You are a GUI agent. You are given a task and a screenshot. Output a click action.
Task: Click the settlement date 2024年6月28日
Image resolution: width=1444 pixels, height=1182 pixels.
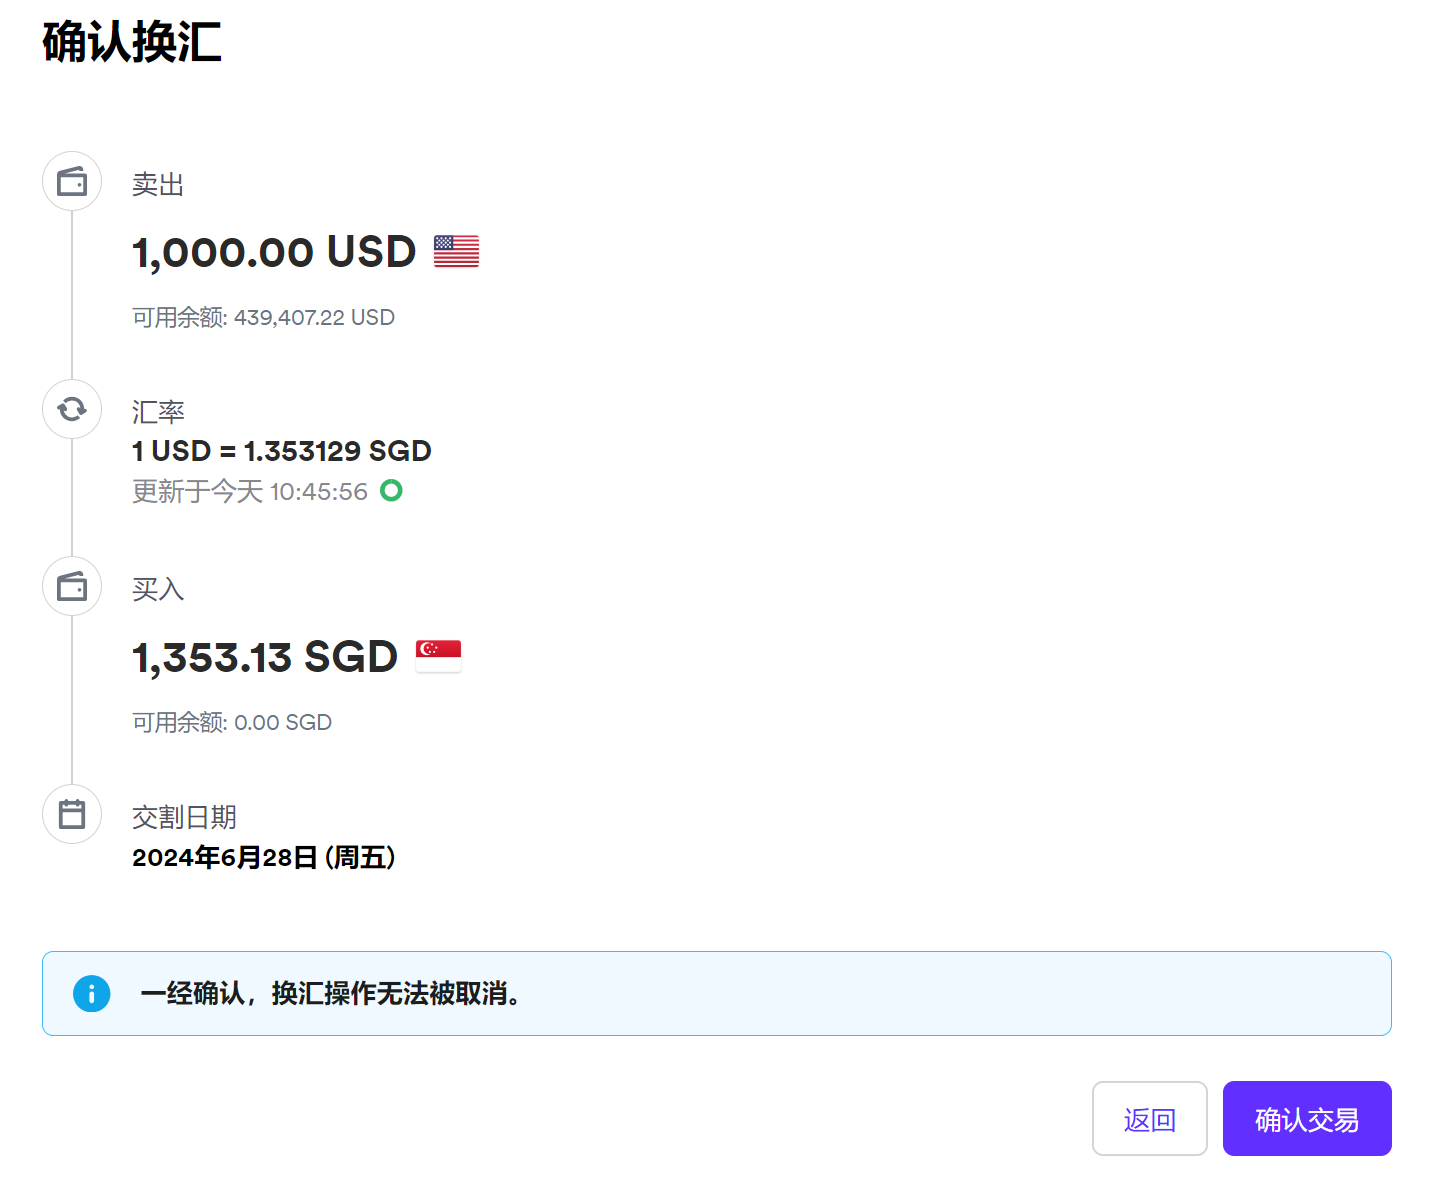[x=264, y=857]
